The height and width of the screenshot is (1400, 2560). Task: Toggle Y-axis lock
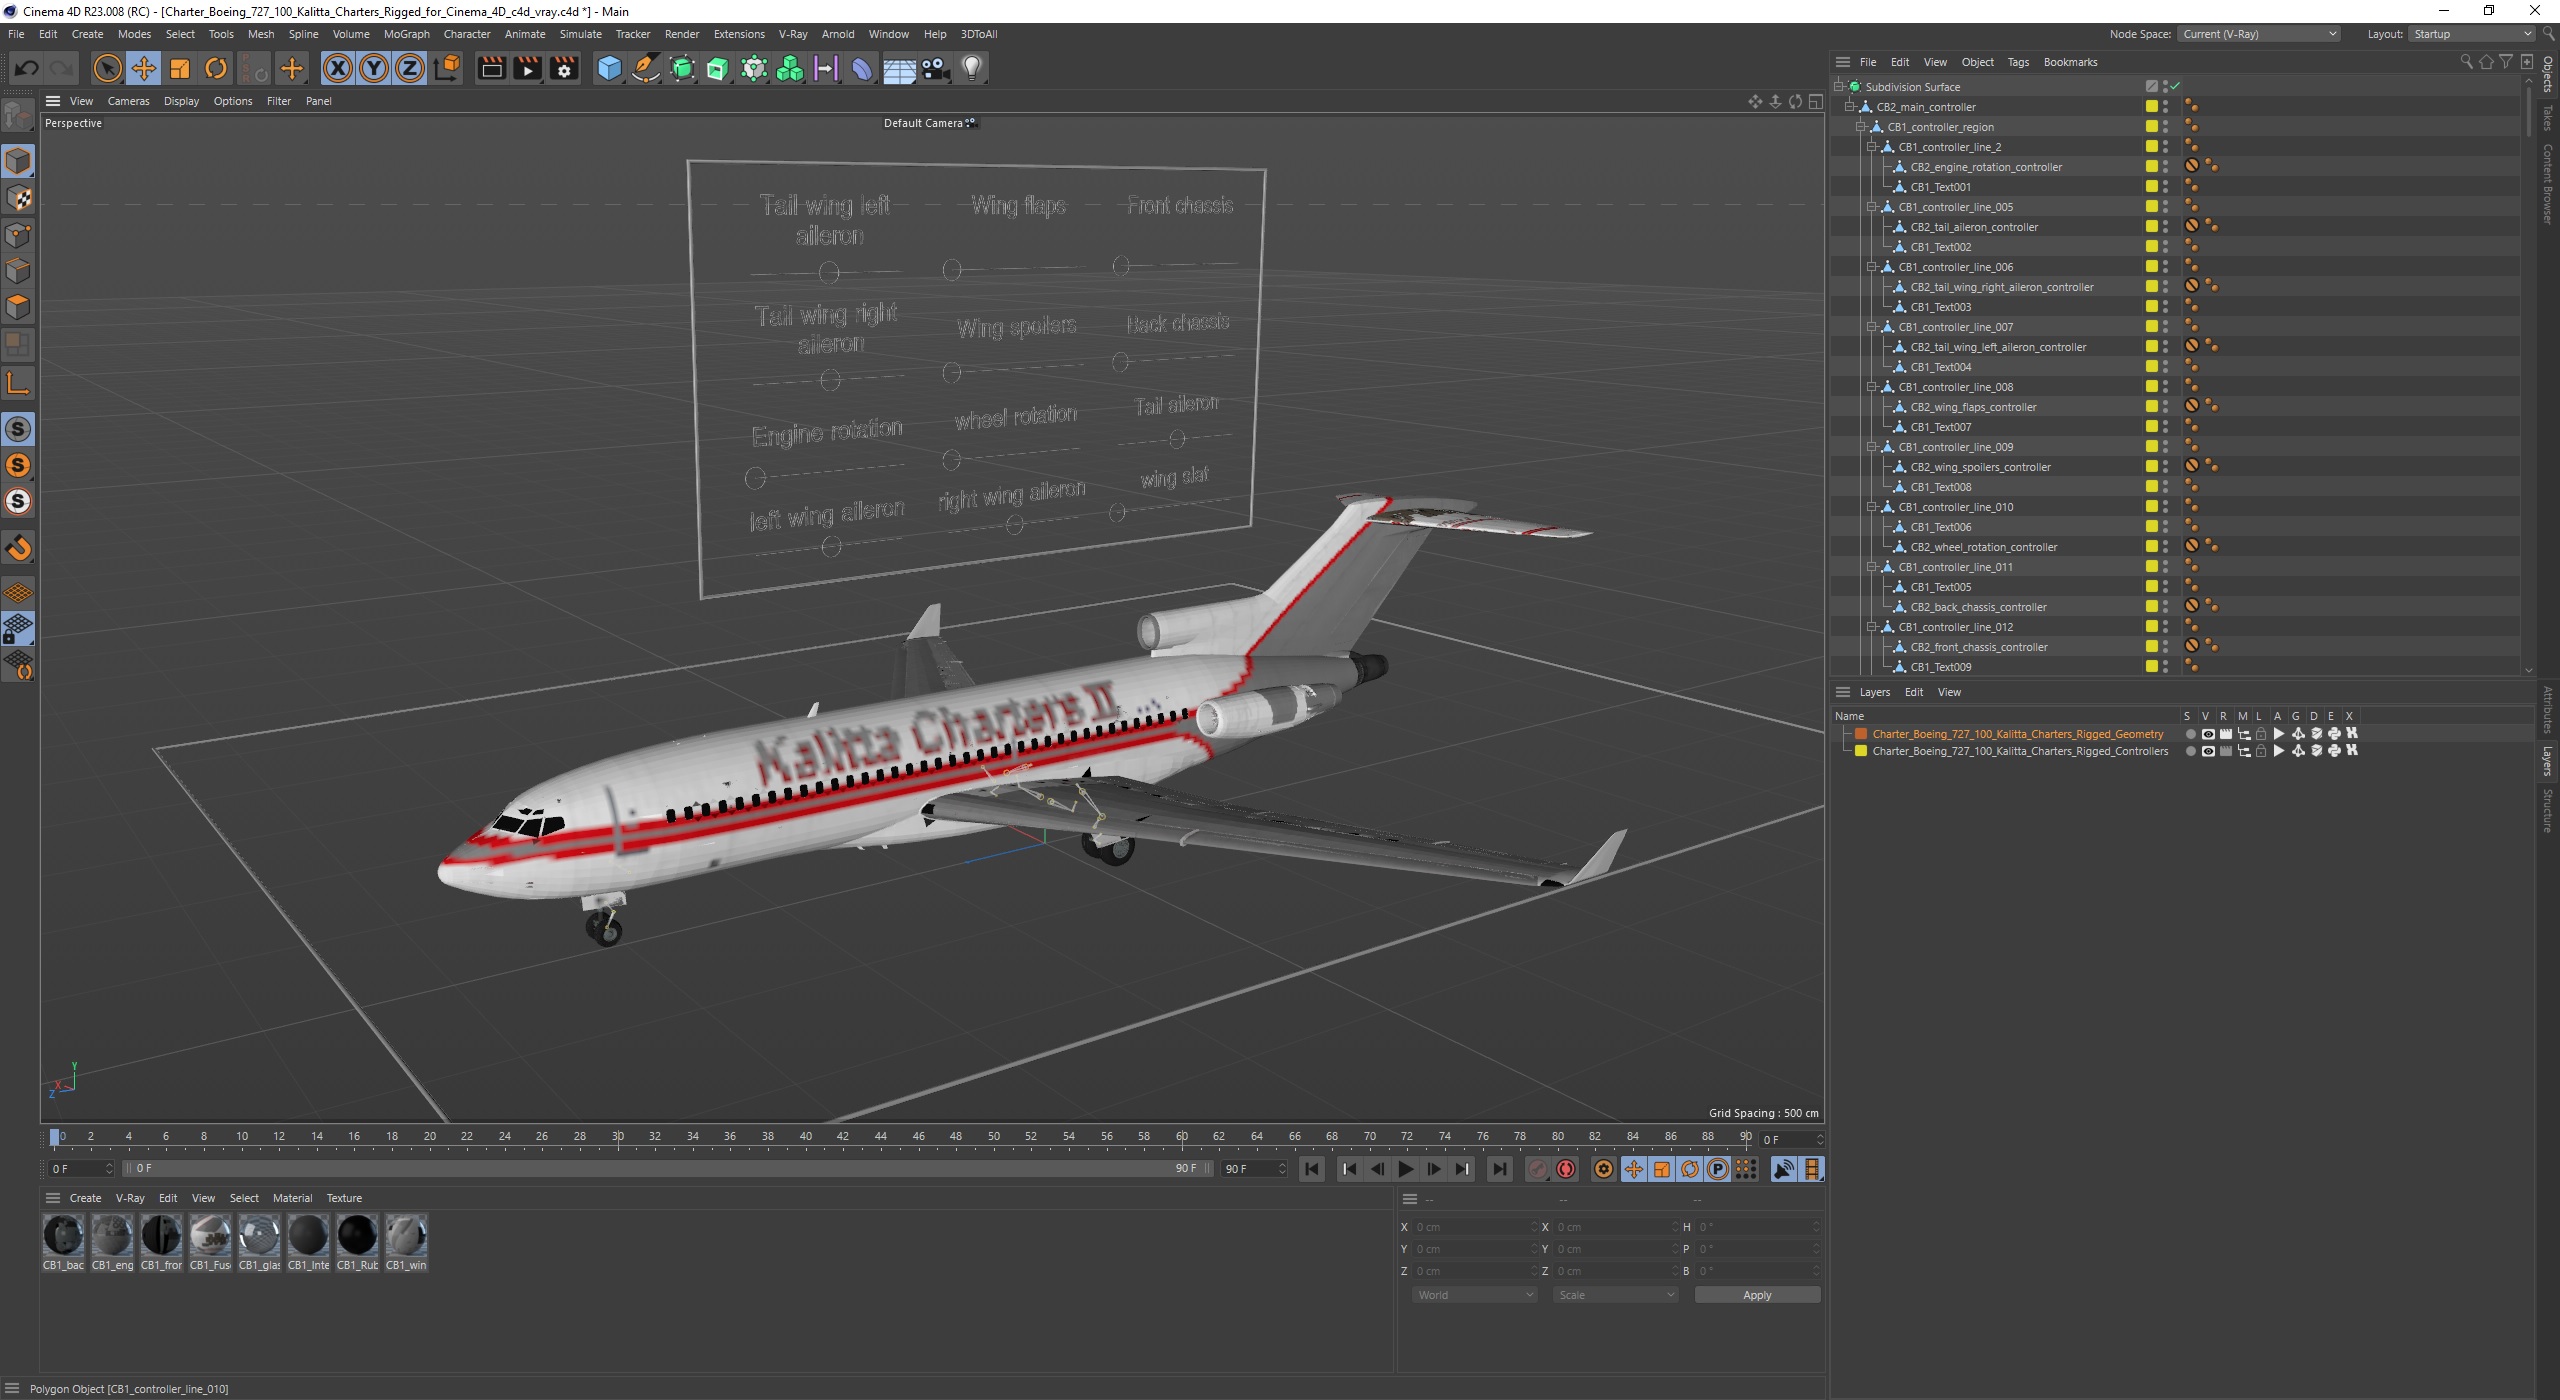374,68
